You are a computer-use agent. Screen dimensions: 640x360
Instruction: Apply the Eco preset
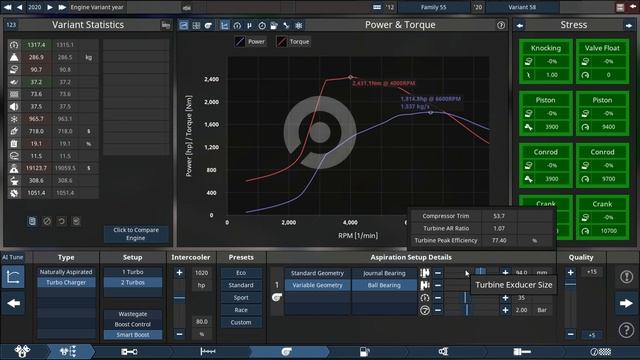(x=241, y=273)
